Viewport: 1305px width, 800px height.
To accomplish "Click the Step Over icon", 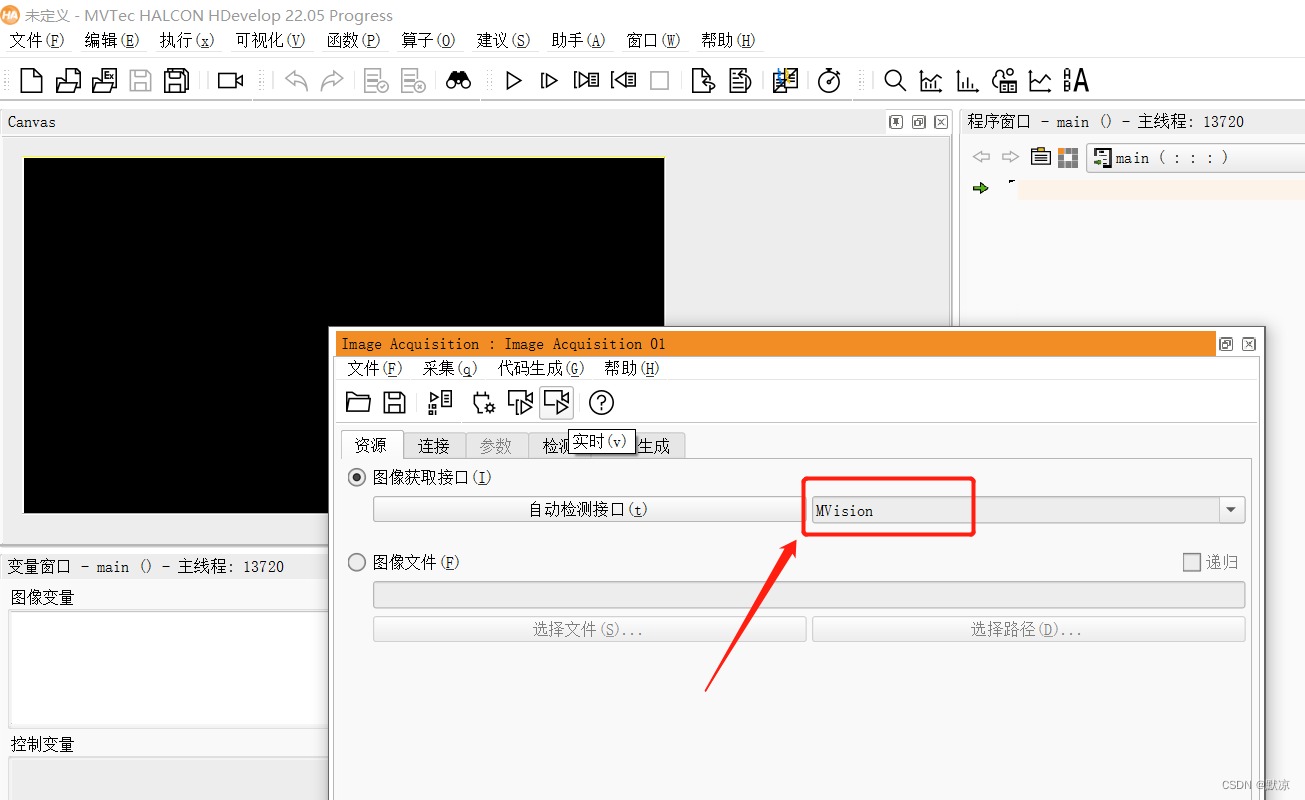I will (549, 81).
